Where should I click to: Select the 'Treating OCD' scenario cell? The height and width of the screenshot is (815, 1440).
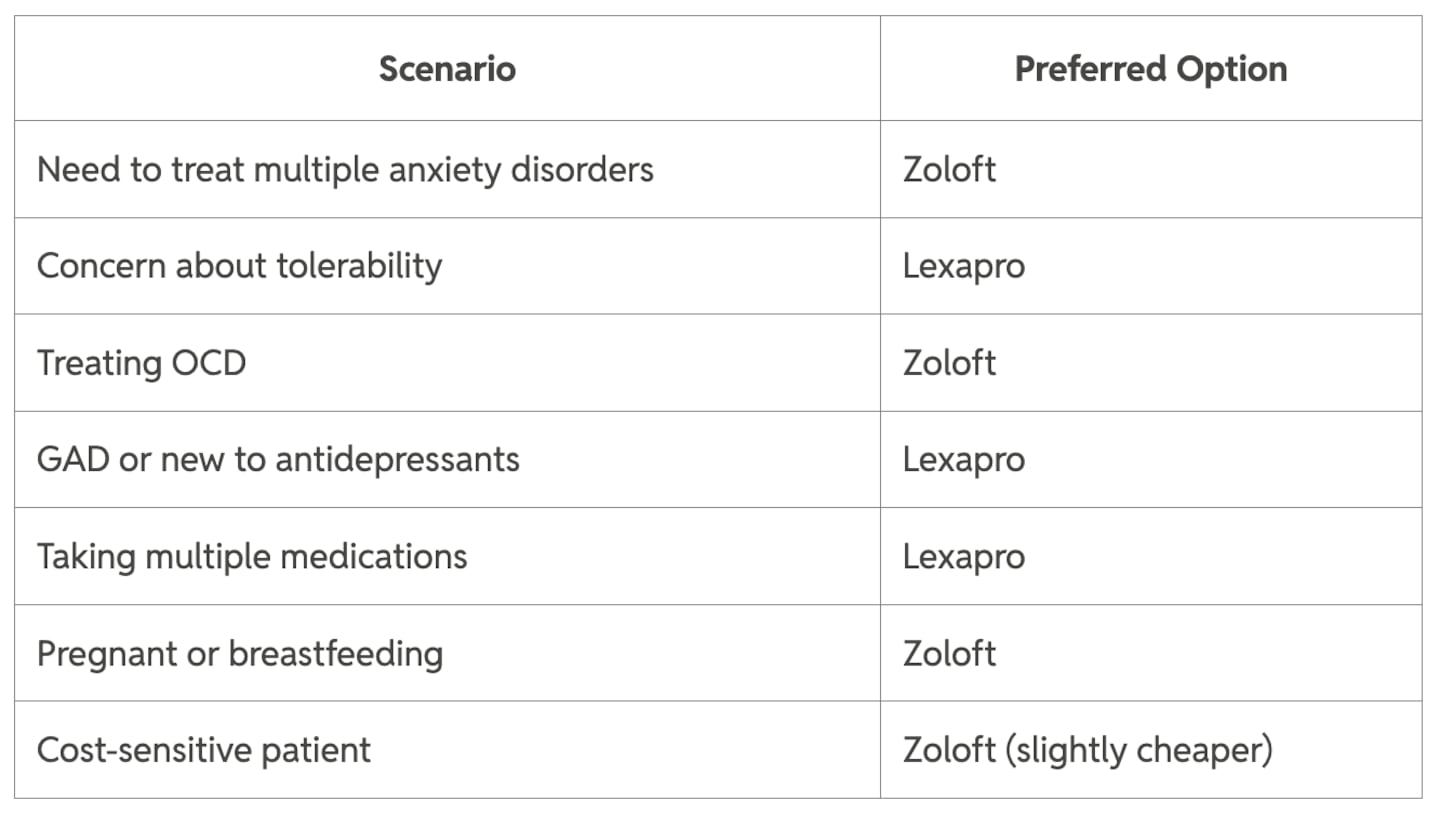[x=141, y=362]
